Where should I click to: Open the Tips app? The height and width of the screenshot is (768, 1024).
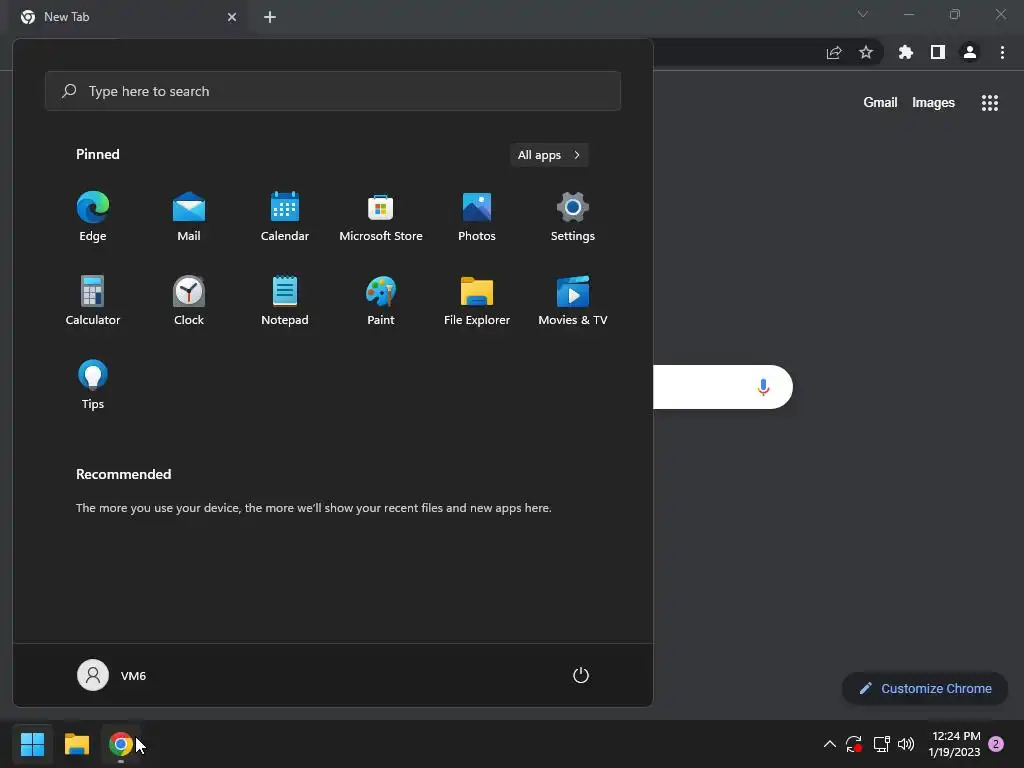(x=93, y=385)
